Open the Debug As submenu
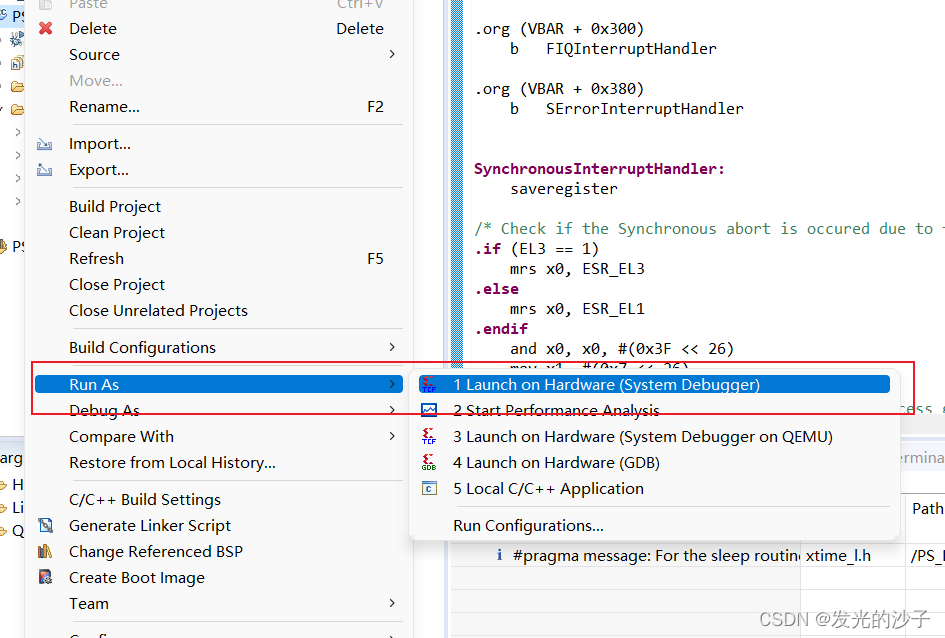 [219, 410]
